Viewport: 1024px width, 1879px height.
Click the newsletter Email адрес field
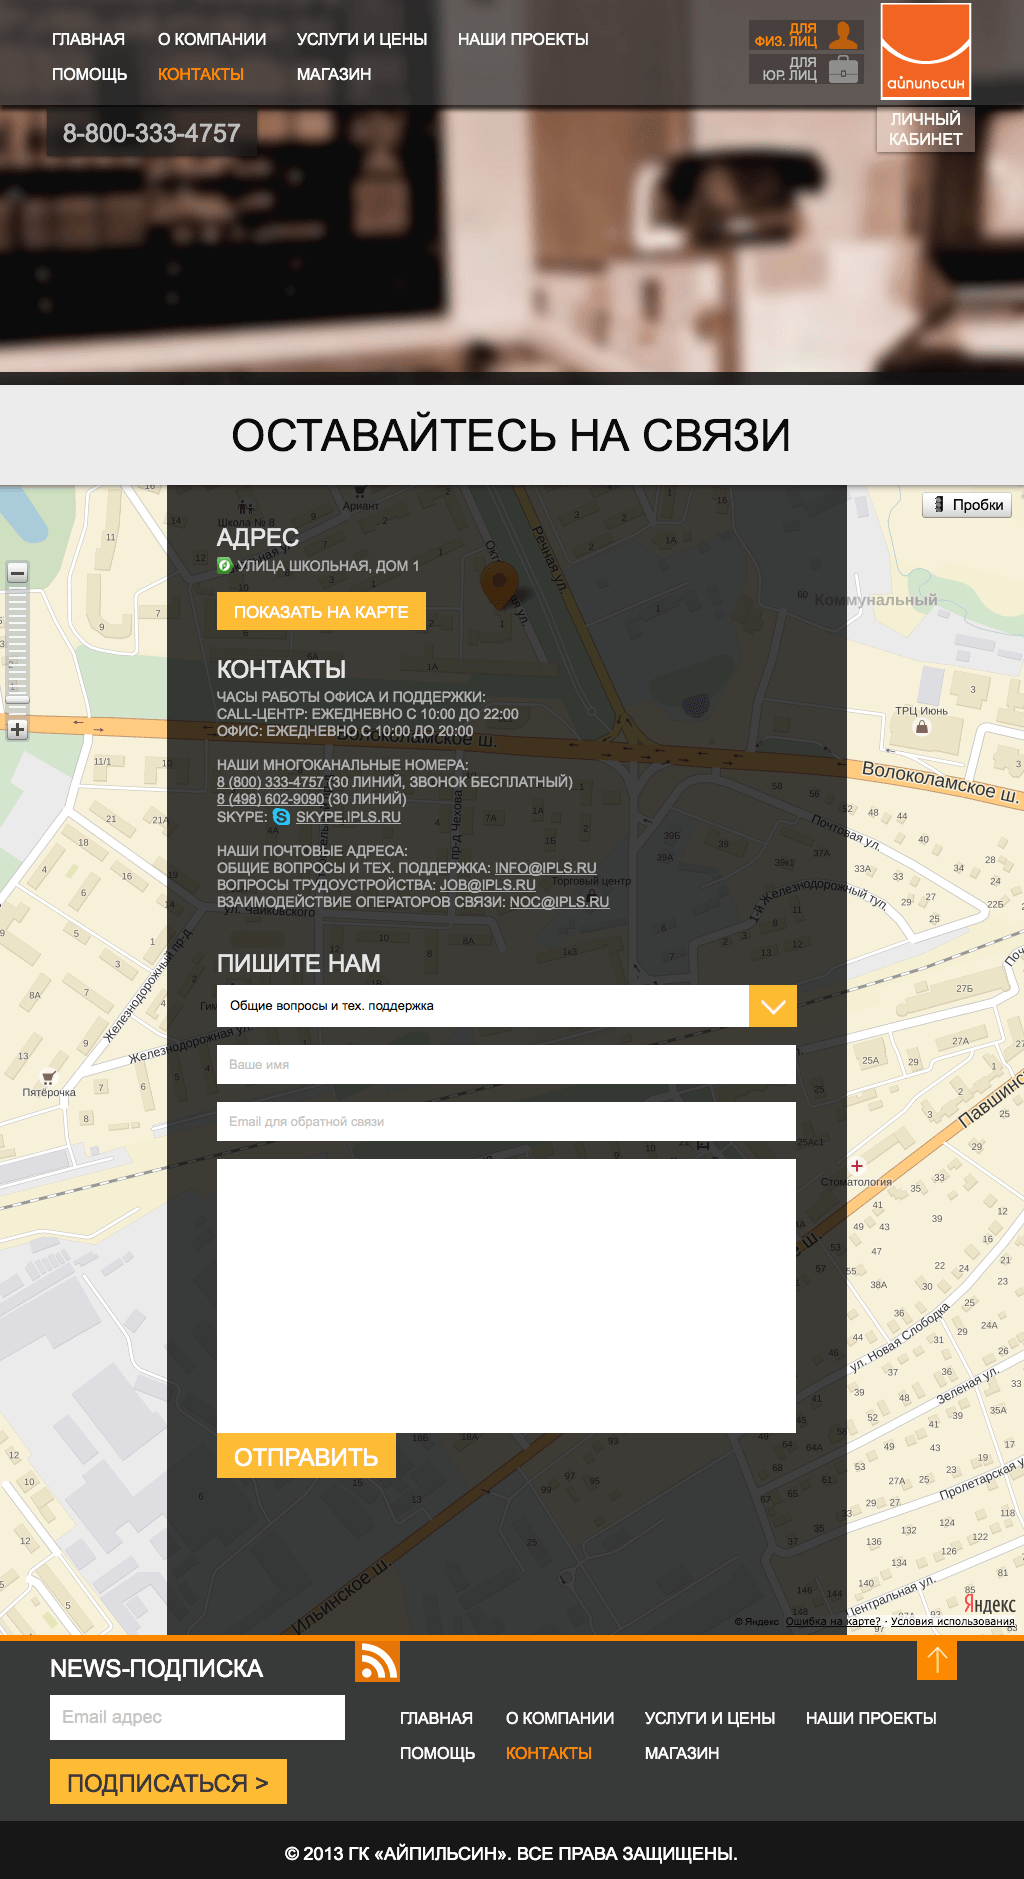(197, 1717)
